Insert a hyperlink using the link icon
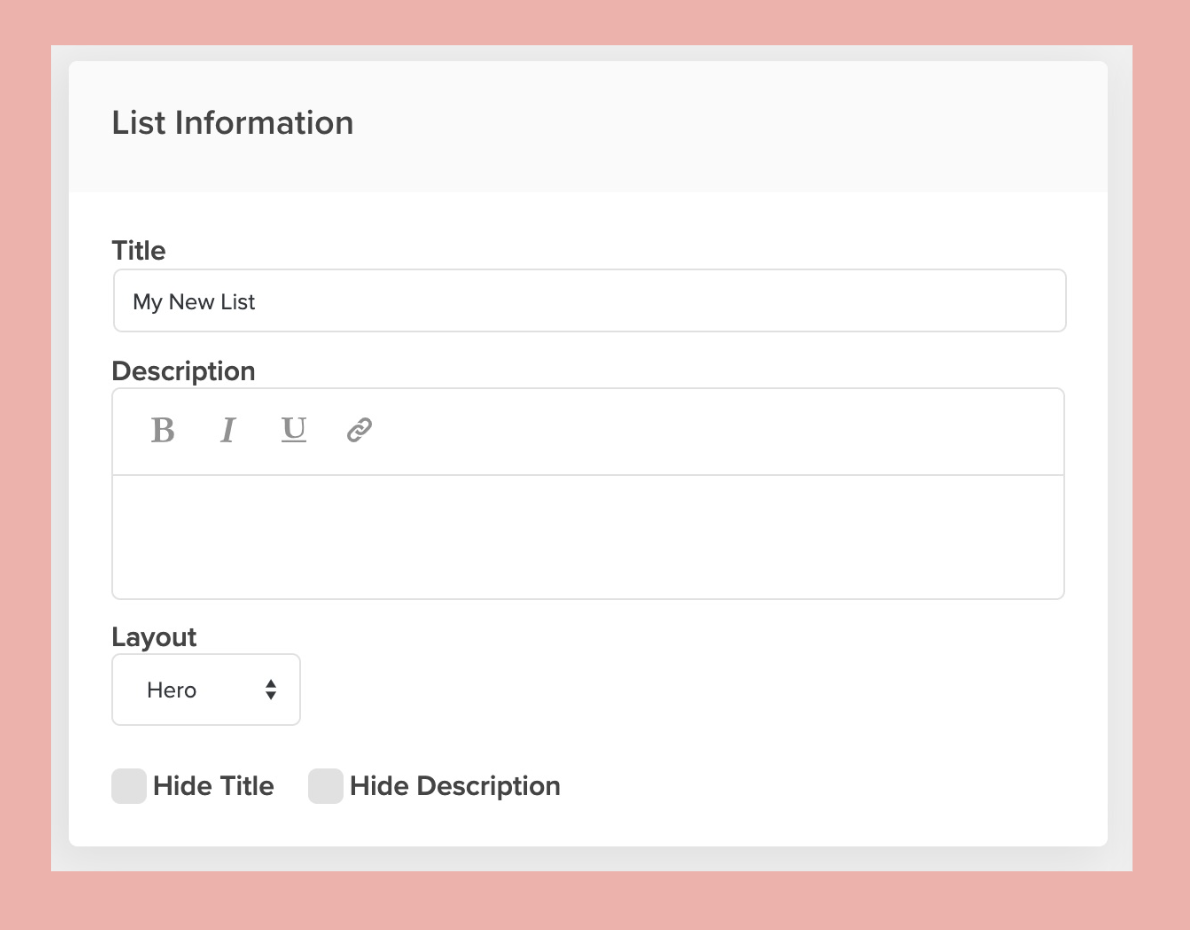Image resolution: width=1190 pixels, height=930 pixels. point(359,430)
